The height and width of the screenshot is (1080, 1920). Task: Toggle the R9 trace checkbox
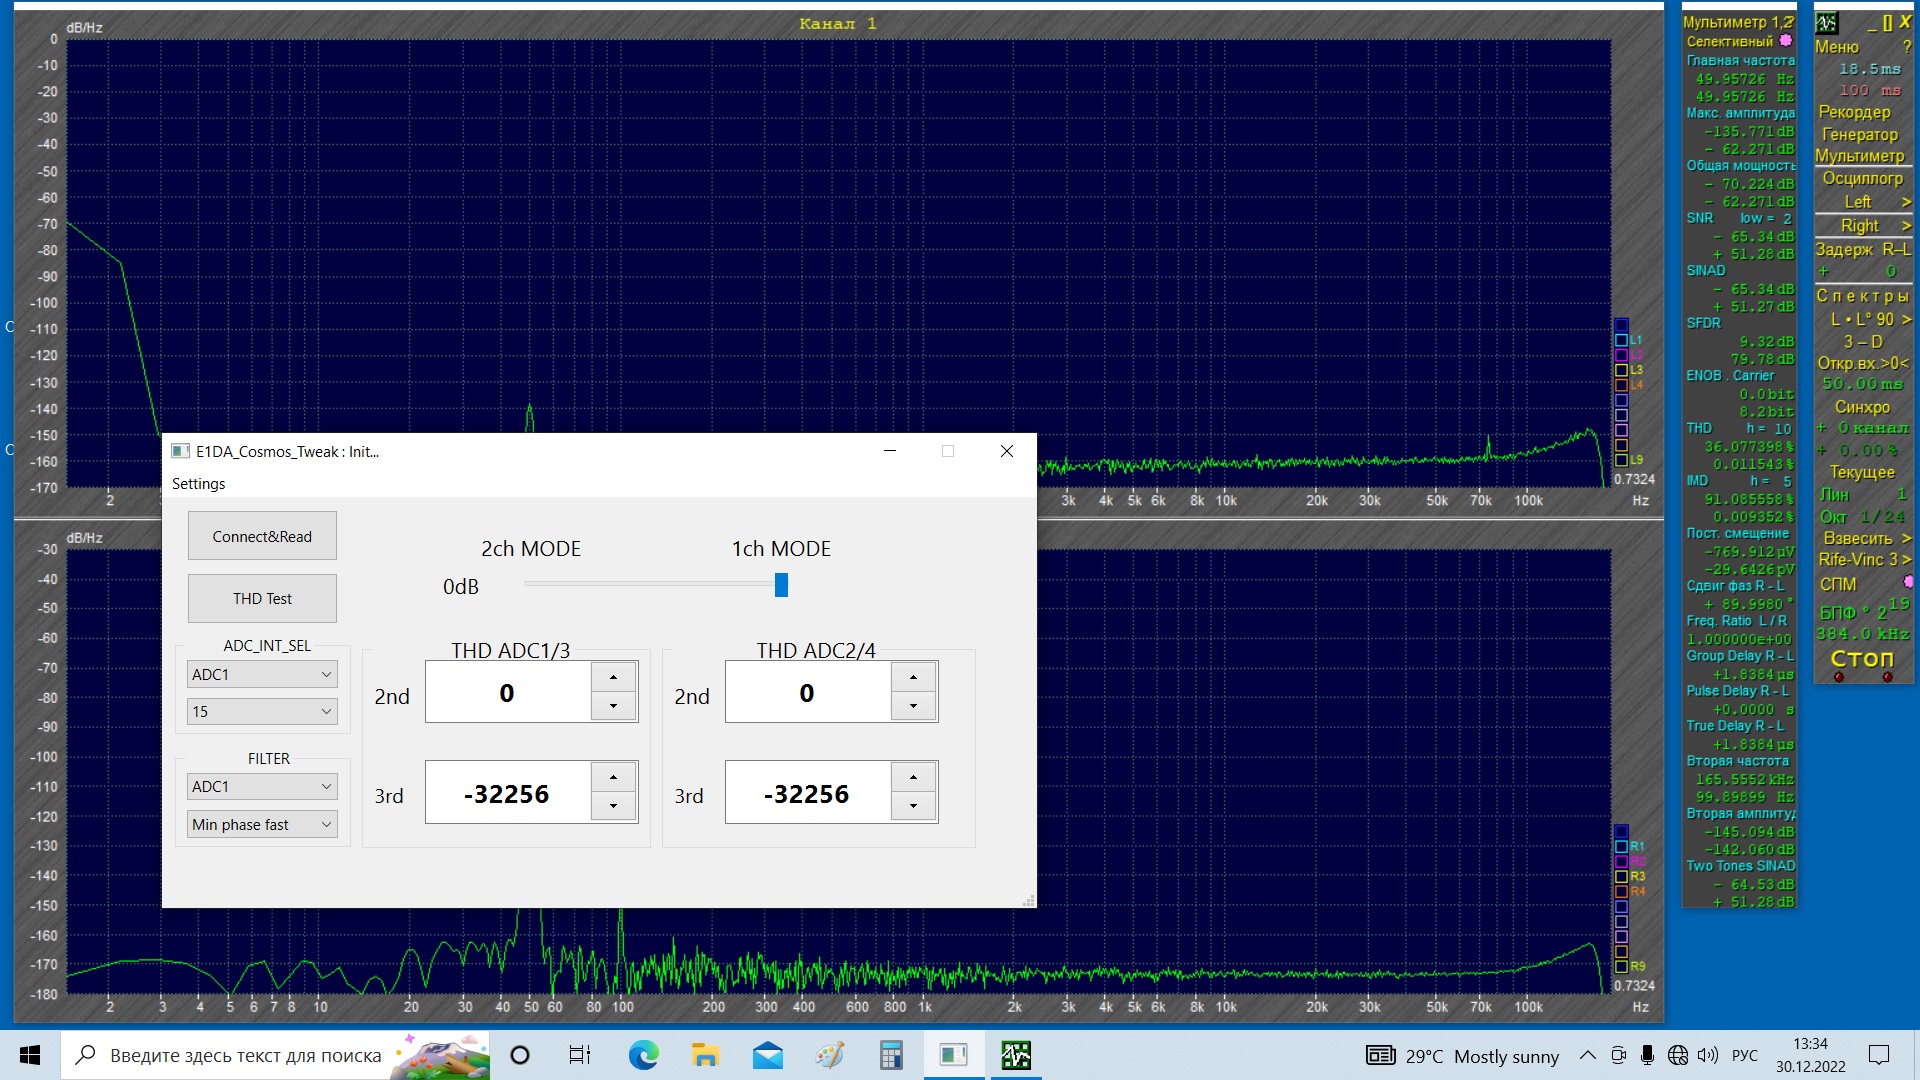click(x=1621, y=967)
